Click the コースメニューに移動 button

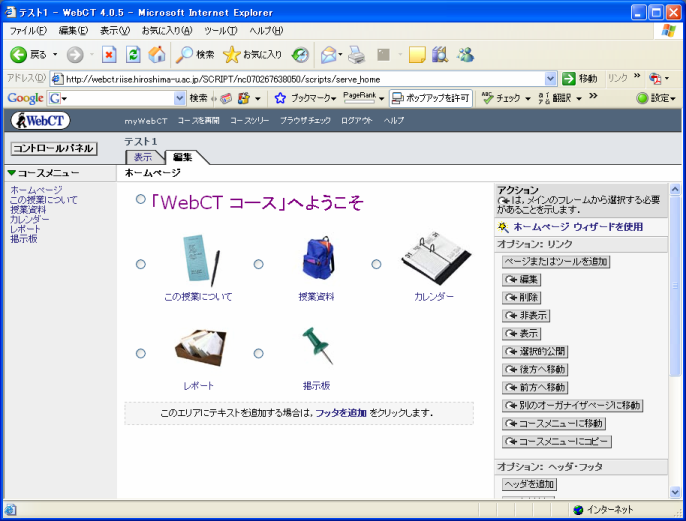554,423
